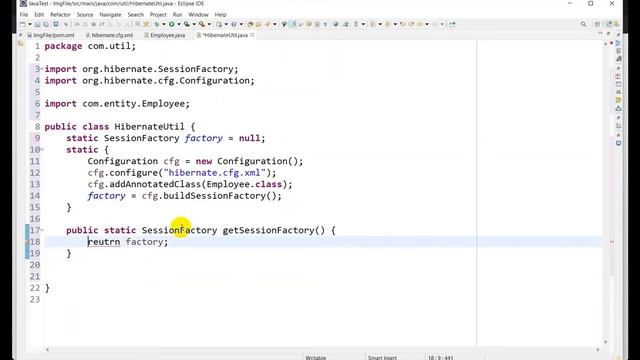Viewport: 640px width, 360px height.
Task: Click the 'package com.util;' line
Action: point(90,46)
